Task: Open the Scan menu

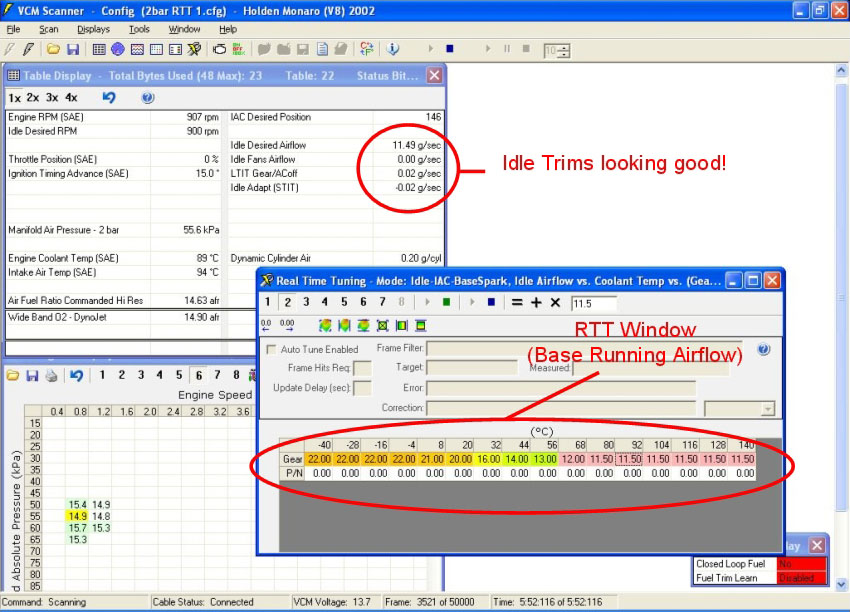Action: pos(48,29)
